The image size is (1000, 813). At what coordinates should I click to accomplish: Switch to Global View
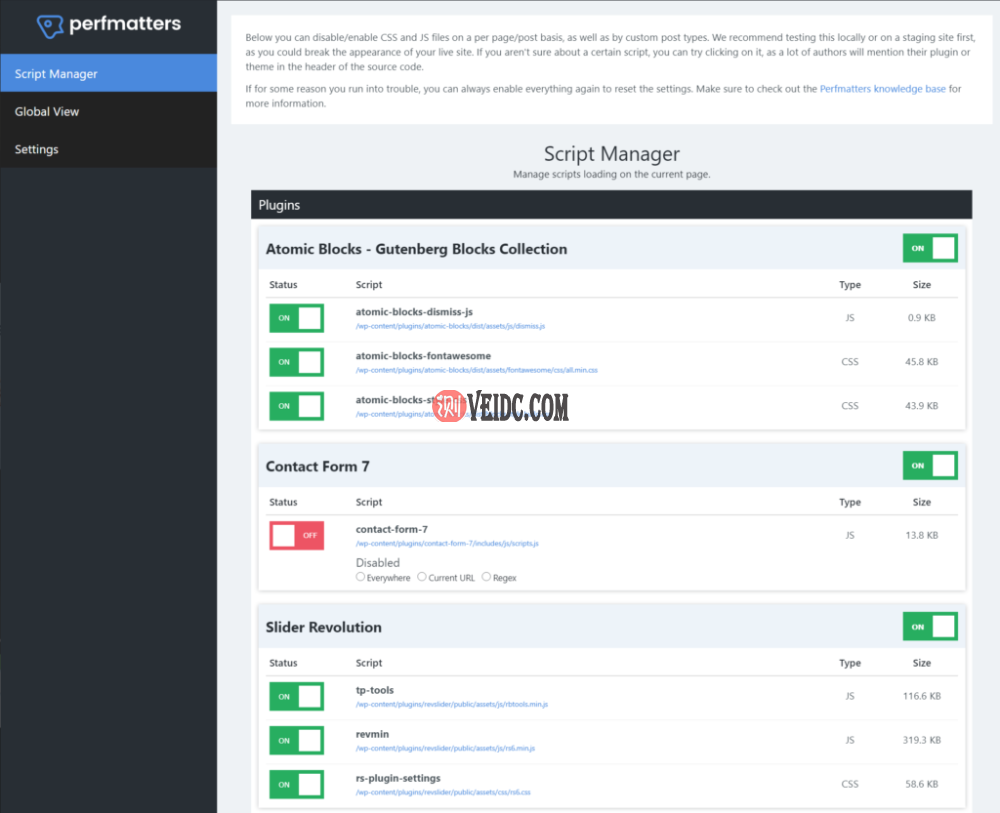coord(47,112)
